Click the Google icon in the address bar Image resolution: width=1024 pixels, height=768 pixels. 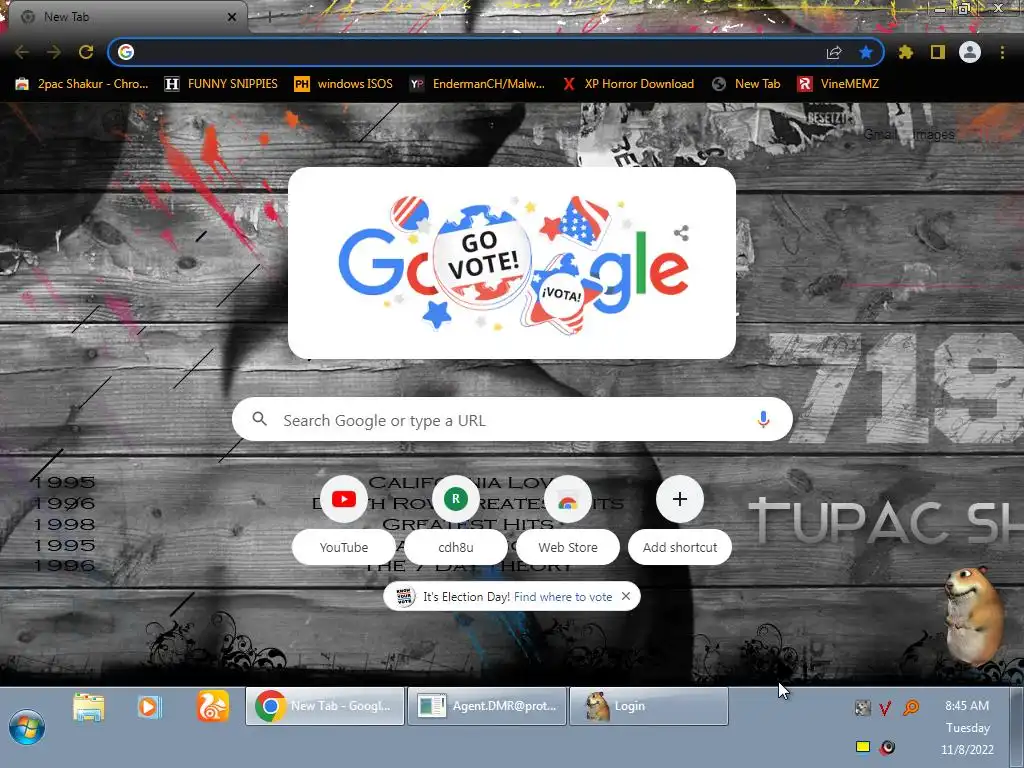coord(126,52)
